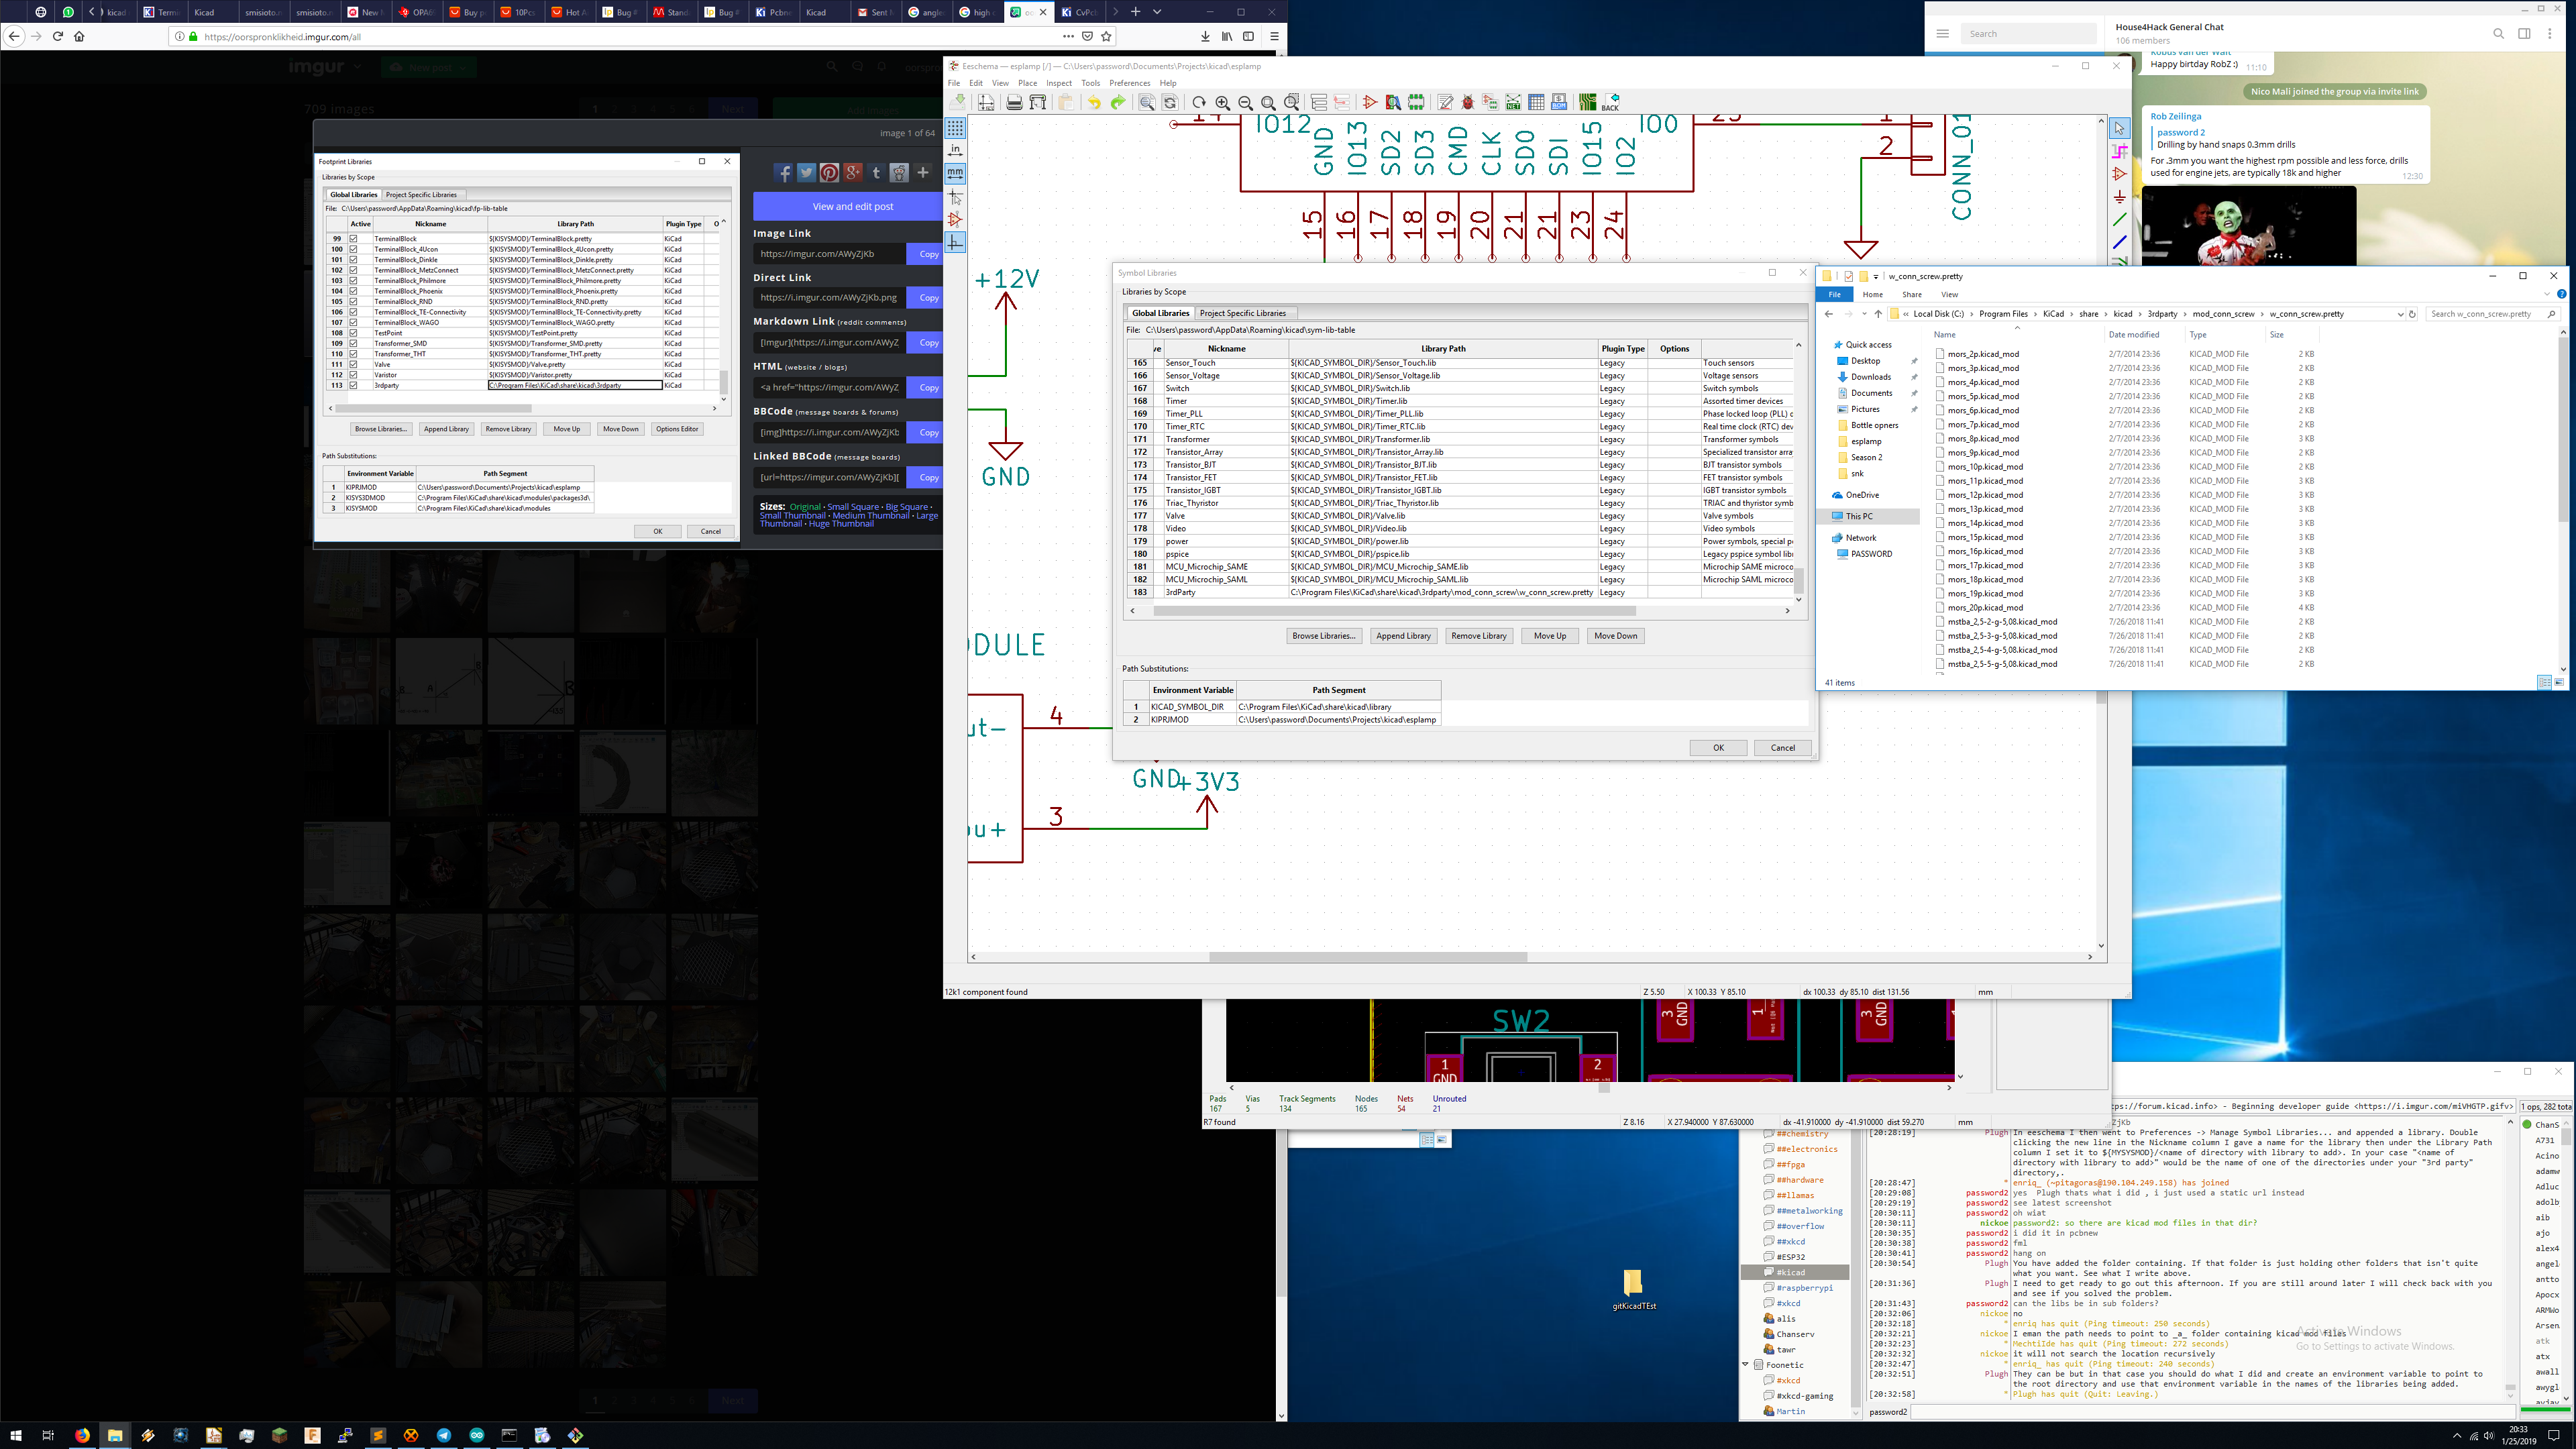
Task: Select the arrow cursor tool in Eeschema right toolbar
Action: point(2119,129)
